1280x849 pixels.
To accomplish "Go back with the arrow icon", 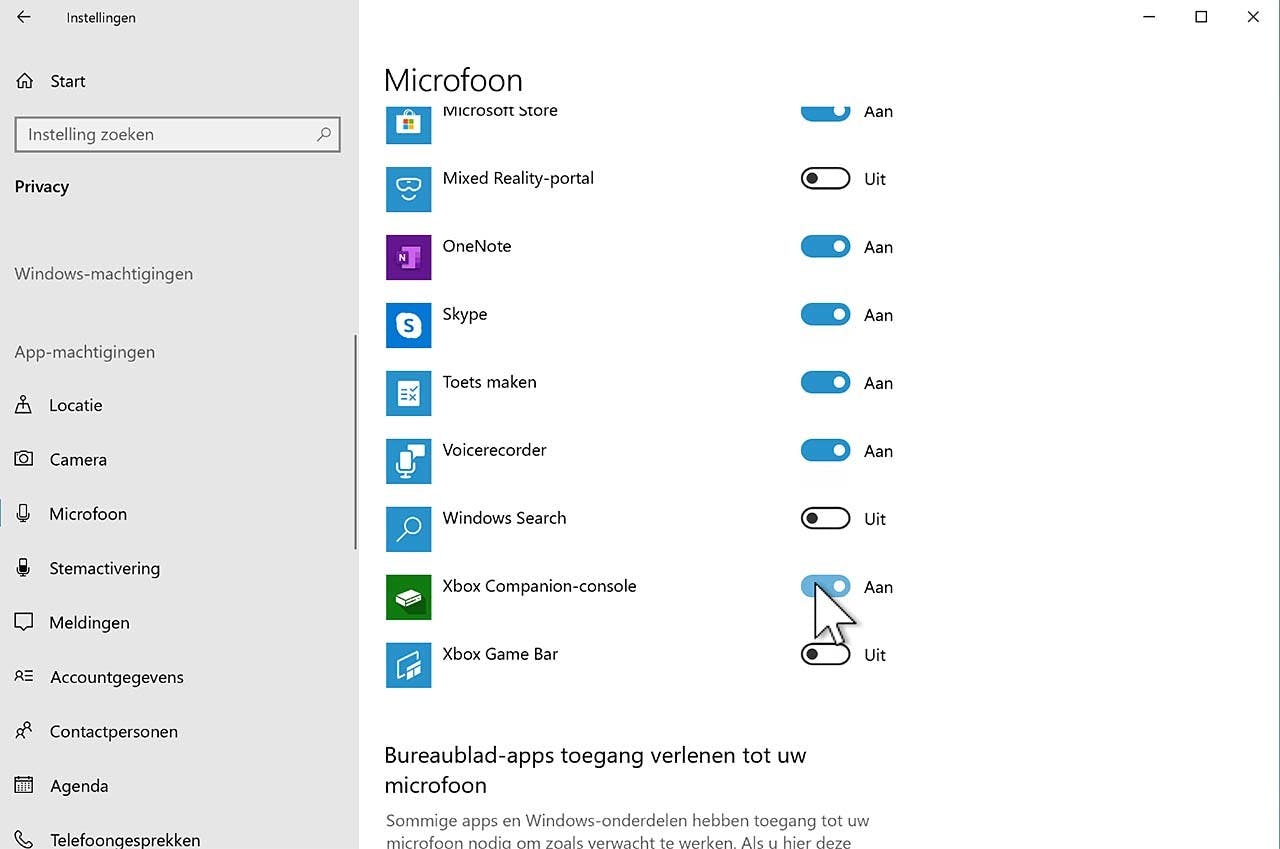I will click(x=24, y=17).
